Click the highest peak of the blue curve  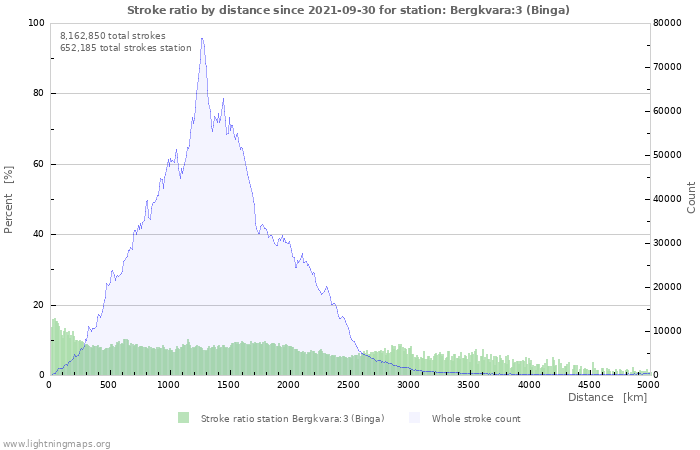tap(202, 39)
